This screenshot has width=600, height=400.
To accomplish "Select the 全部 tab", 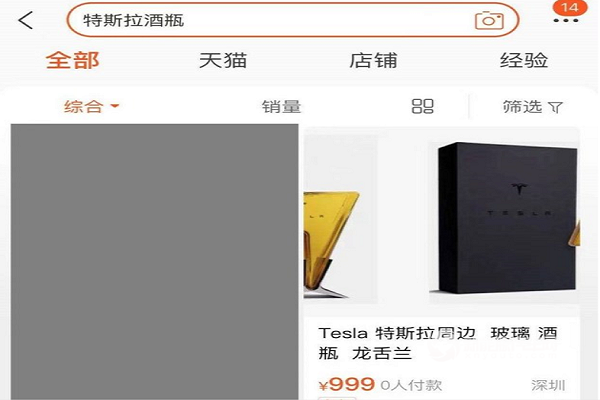I will point(73,60).
